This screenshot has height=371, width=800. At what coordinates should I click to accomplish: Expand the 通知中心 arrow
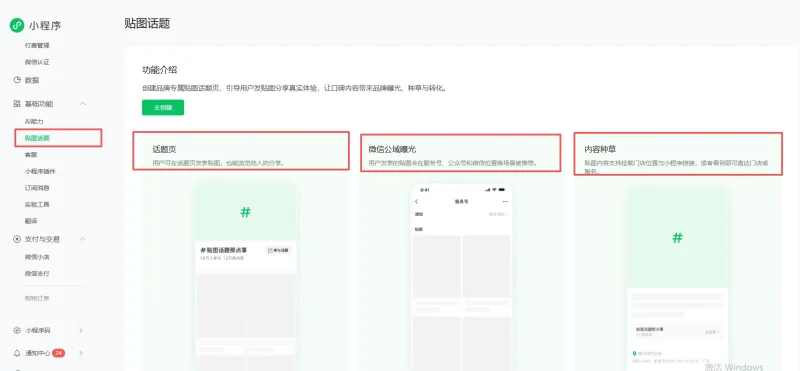[x=81, y=353]
